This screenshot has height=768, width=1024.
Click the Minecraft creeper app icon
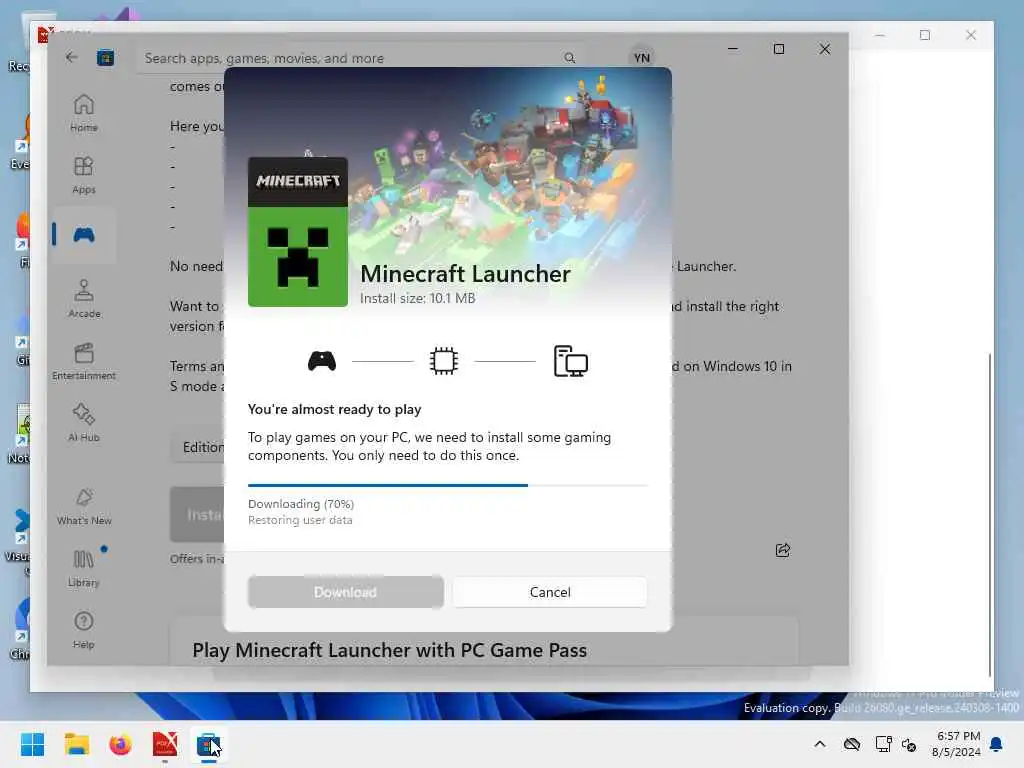pos(298,232)
